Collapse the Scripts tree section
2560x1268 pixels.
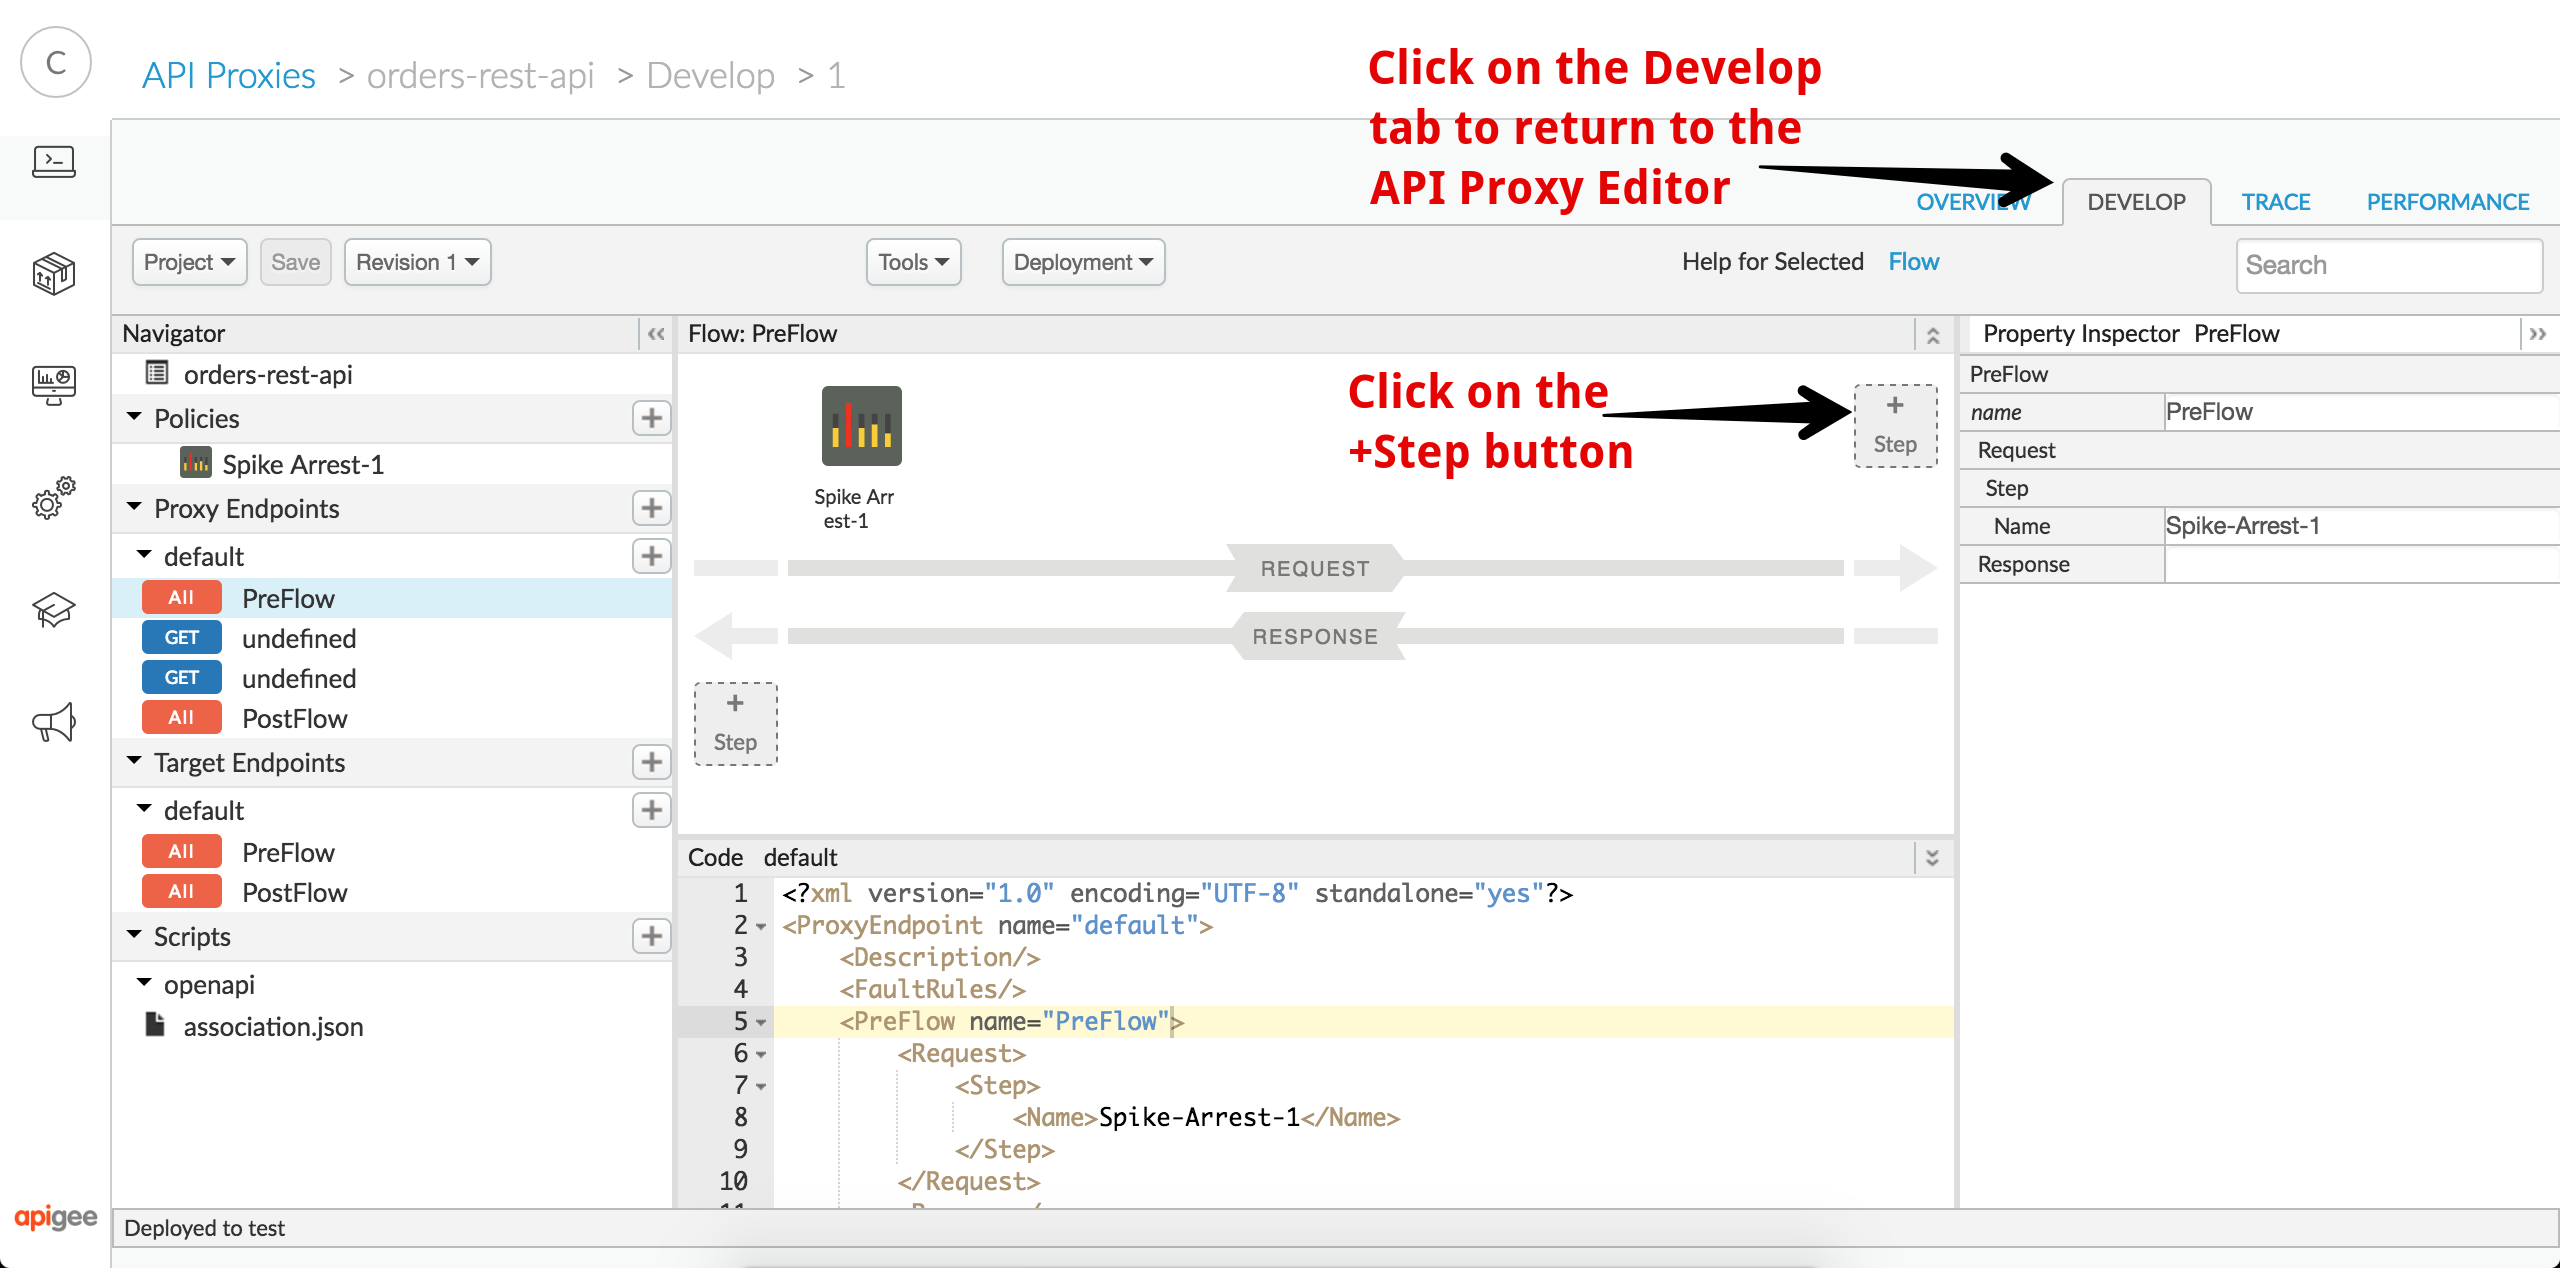pyautogui.click(x=135, y=935)
